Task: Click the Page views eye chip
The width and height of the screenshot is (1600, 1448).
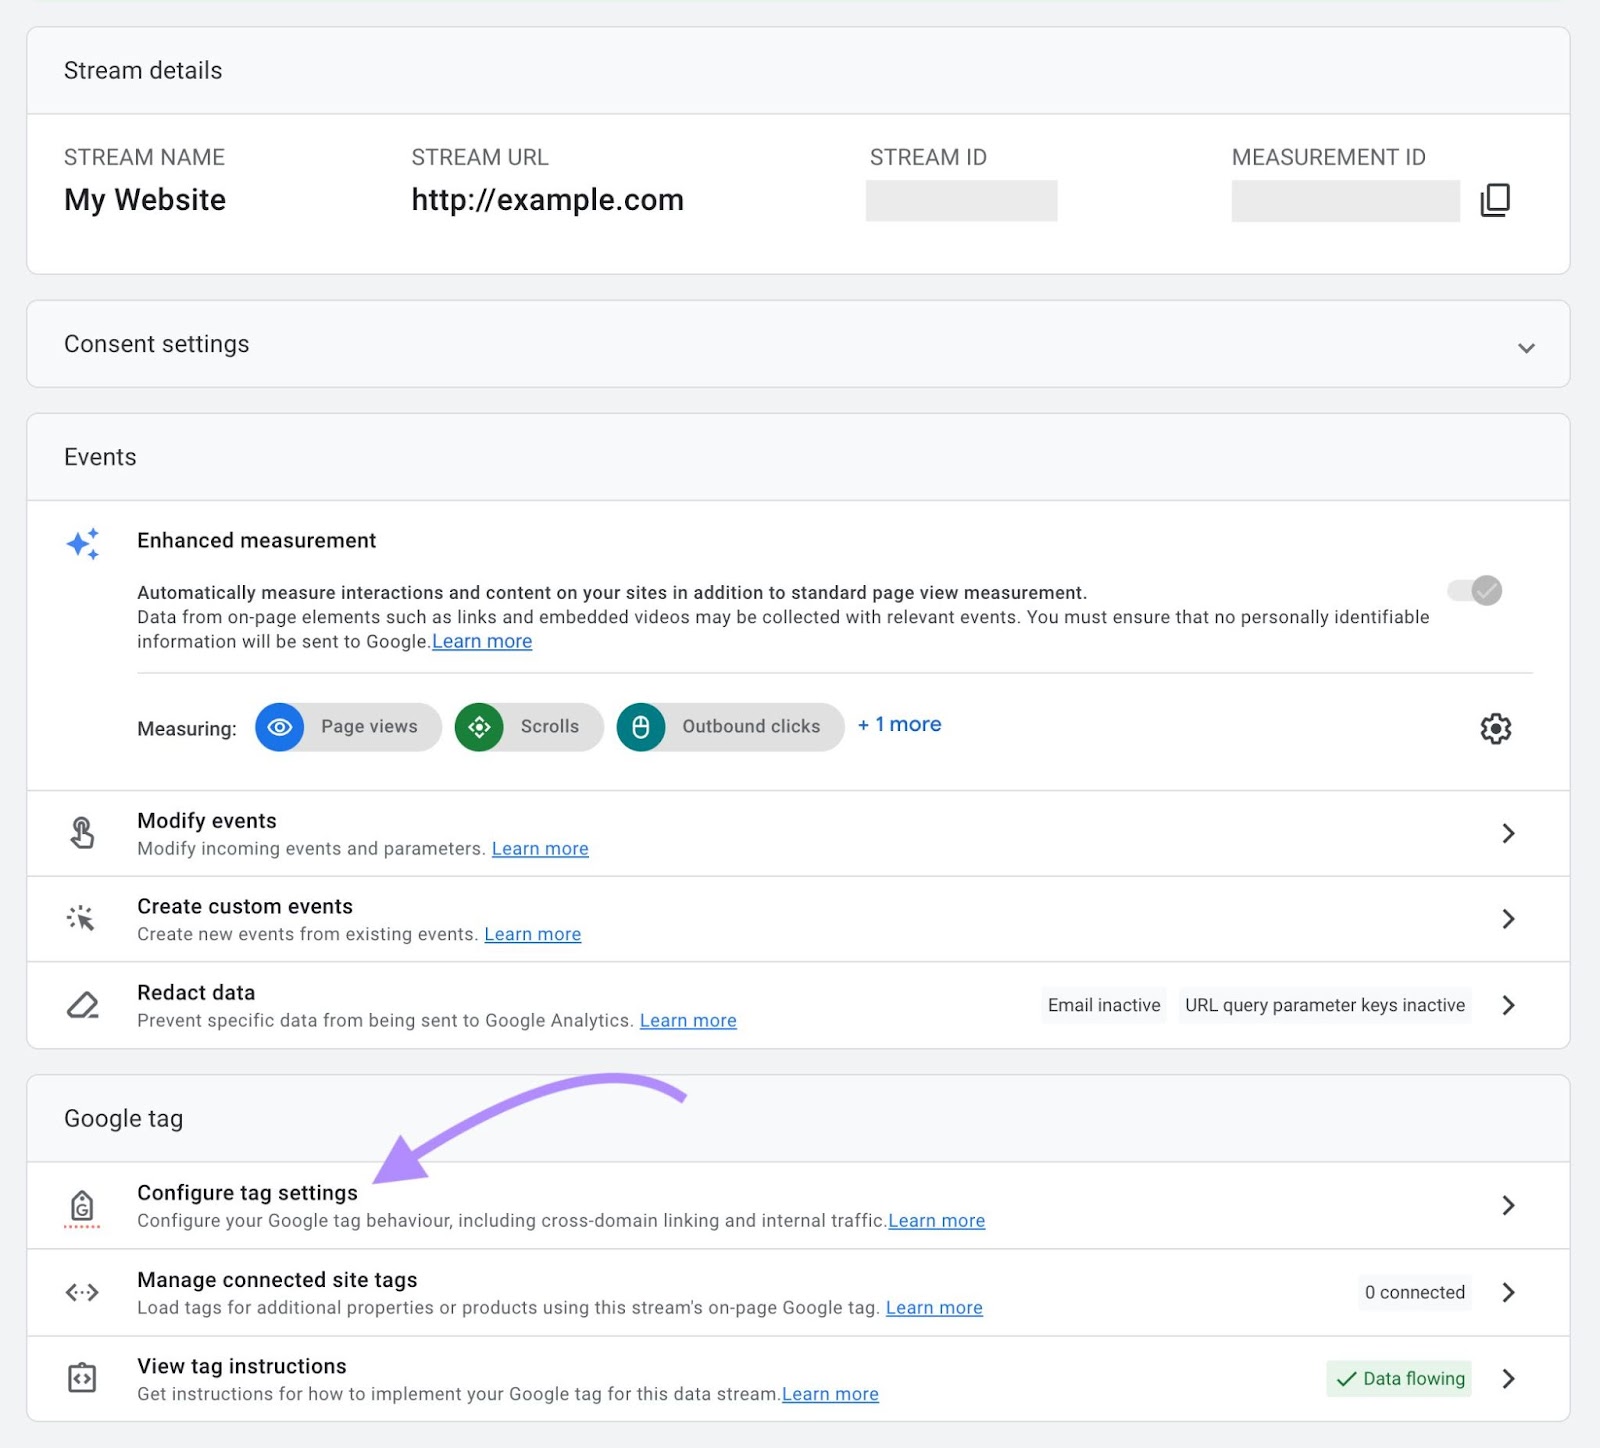Action: (x=348, y=727)
